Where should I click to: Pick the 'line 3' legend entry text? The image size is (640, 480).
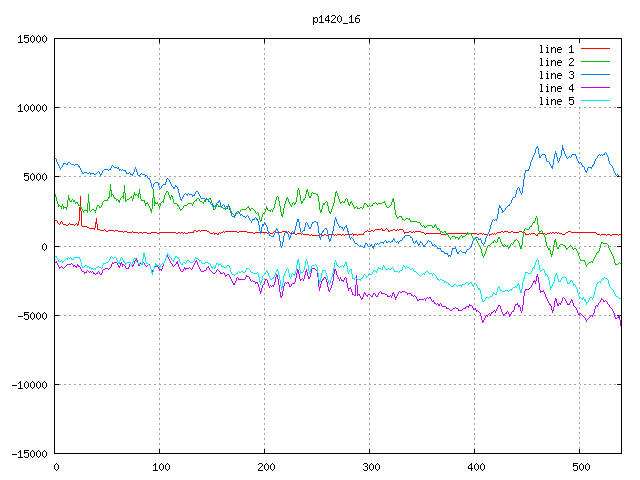(557, 75)
